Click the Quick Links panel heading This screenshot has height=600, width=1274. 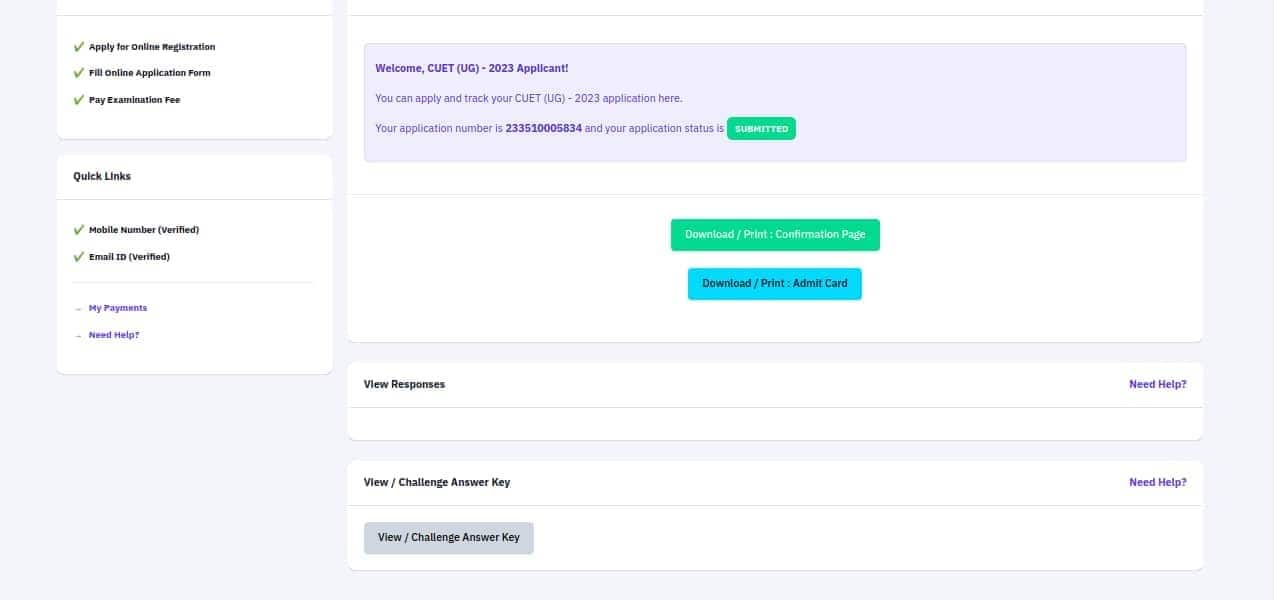tap(102, 176)
